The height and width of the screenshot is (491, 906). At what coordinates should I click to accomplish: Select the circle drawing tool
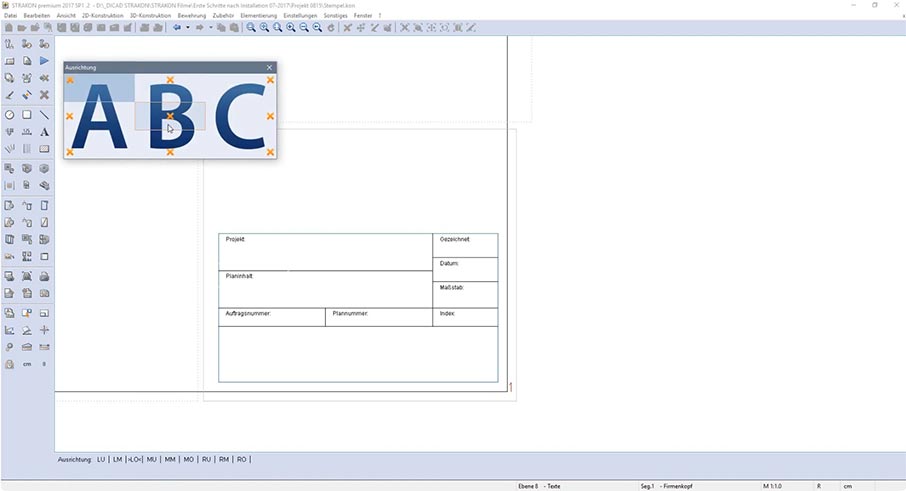pos(10,115)
